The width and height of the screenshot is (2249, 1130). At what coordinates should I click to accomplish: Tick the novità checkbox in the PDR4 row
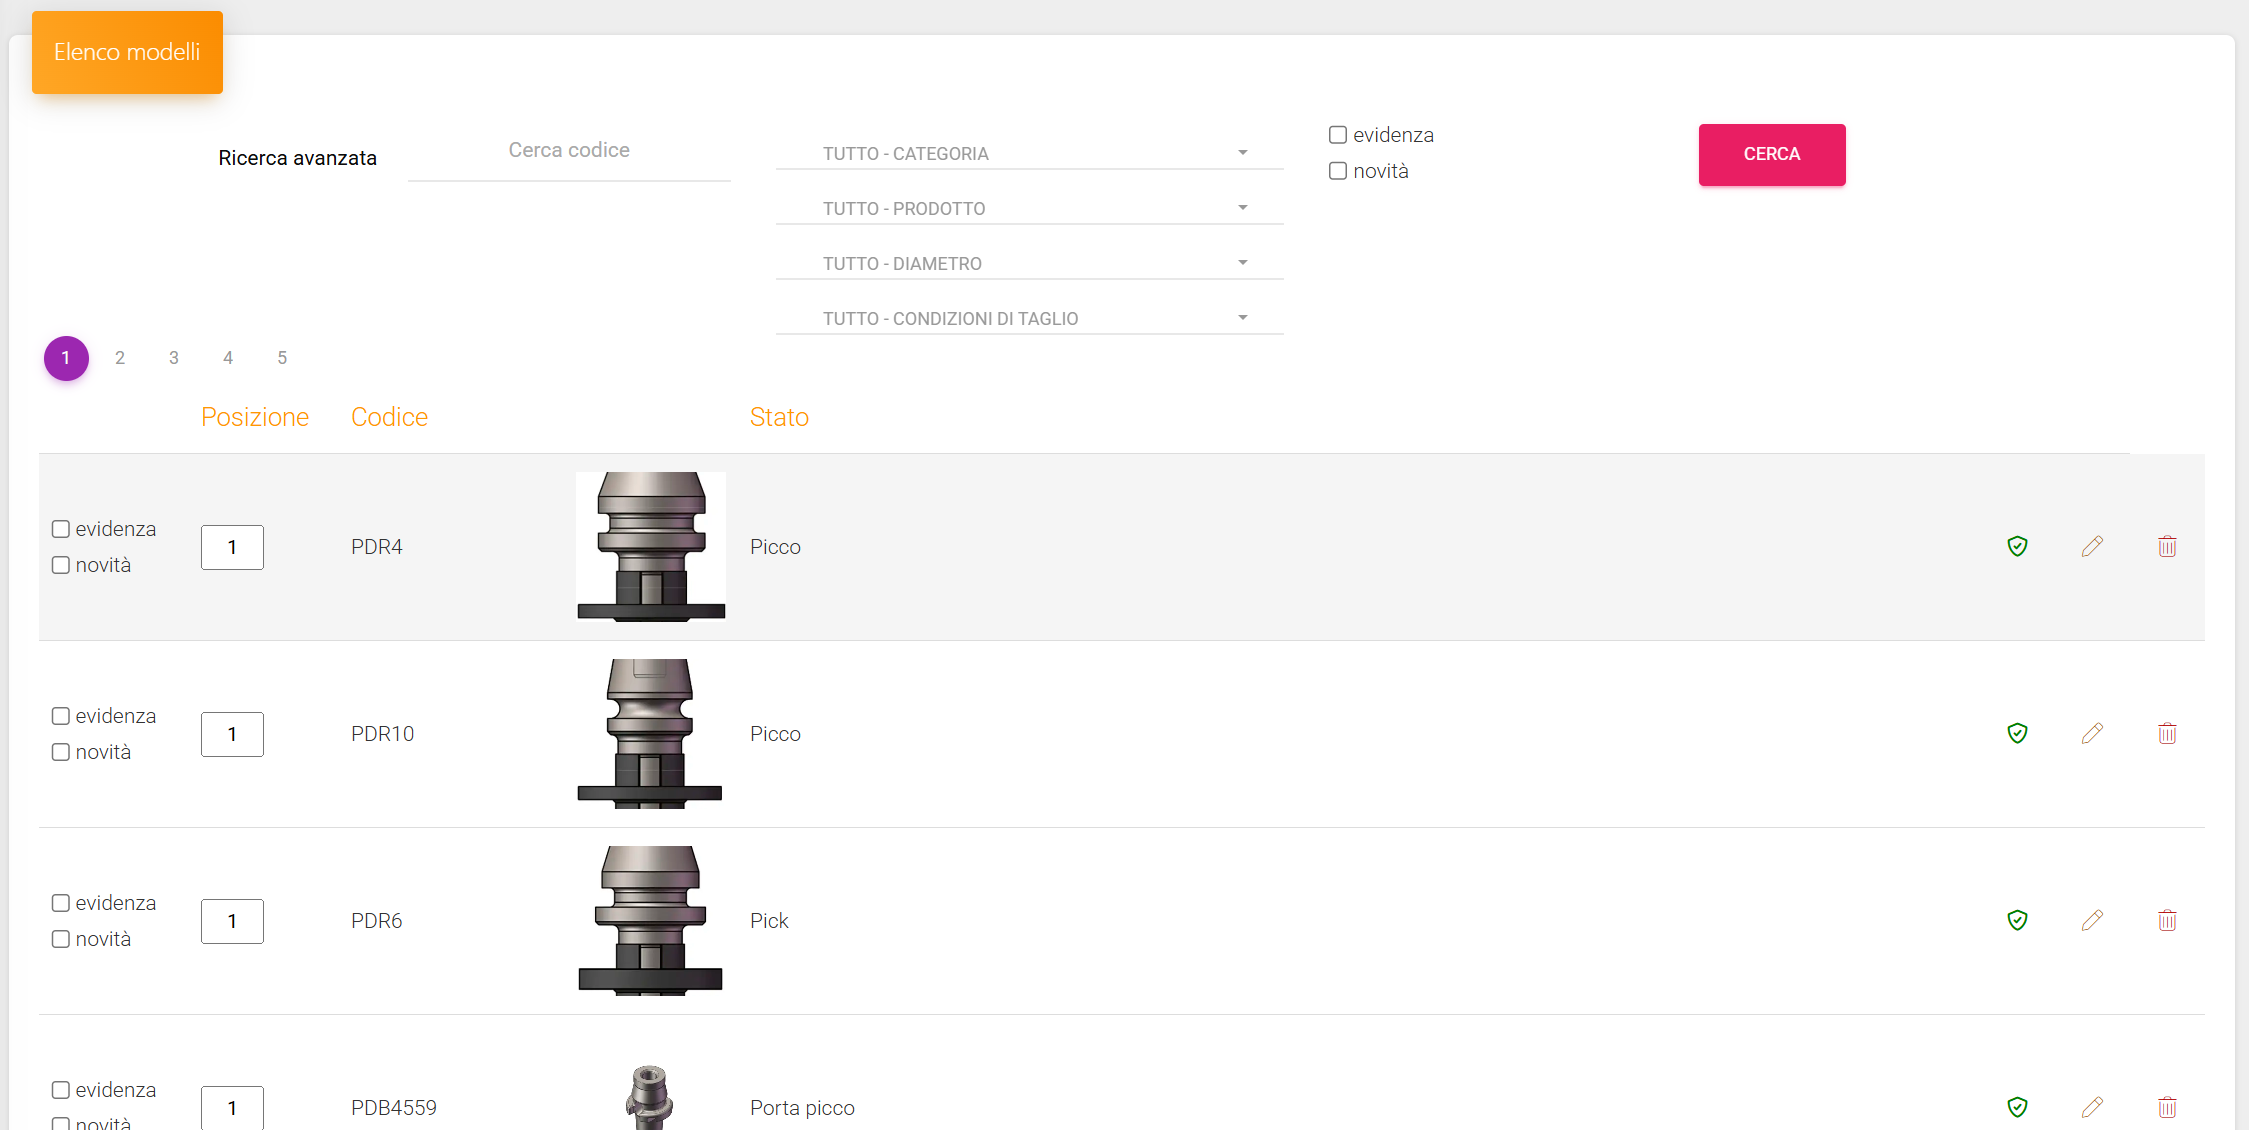click(61, 565)
